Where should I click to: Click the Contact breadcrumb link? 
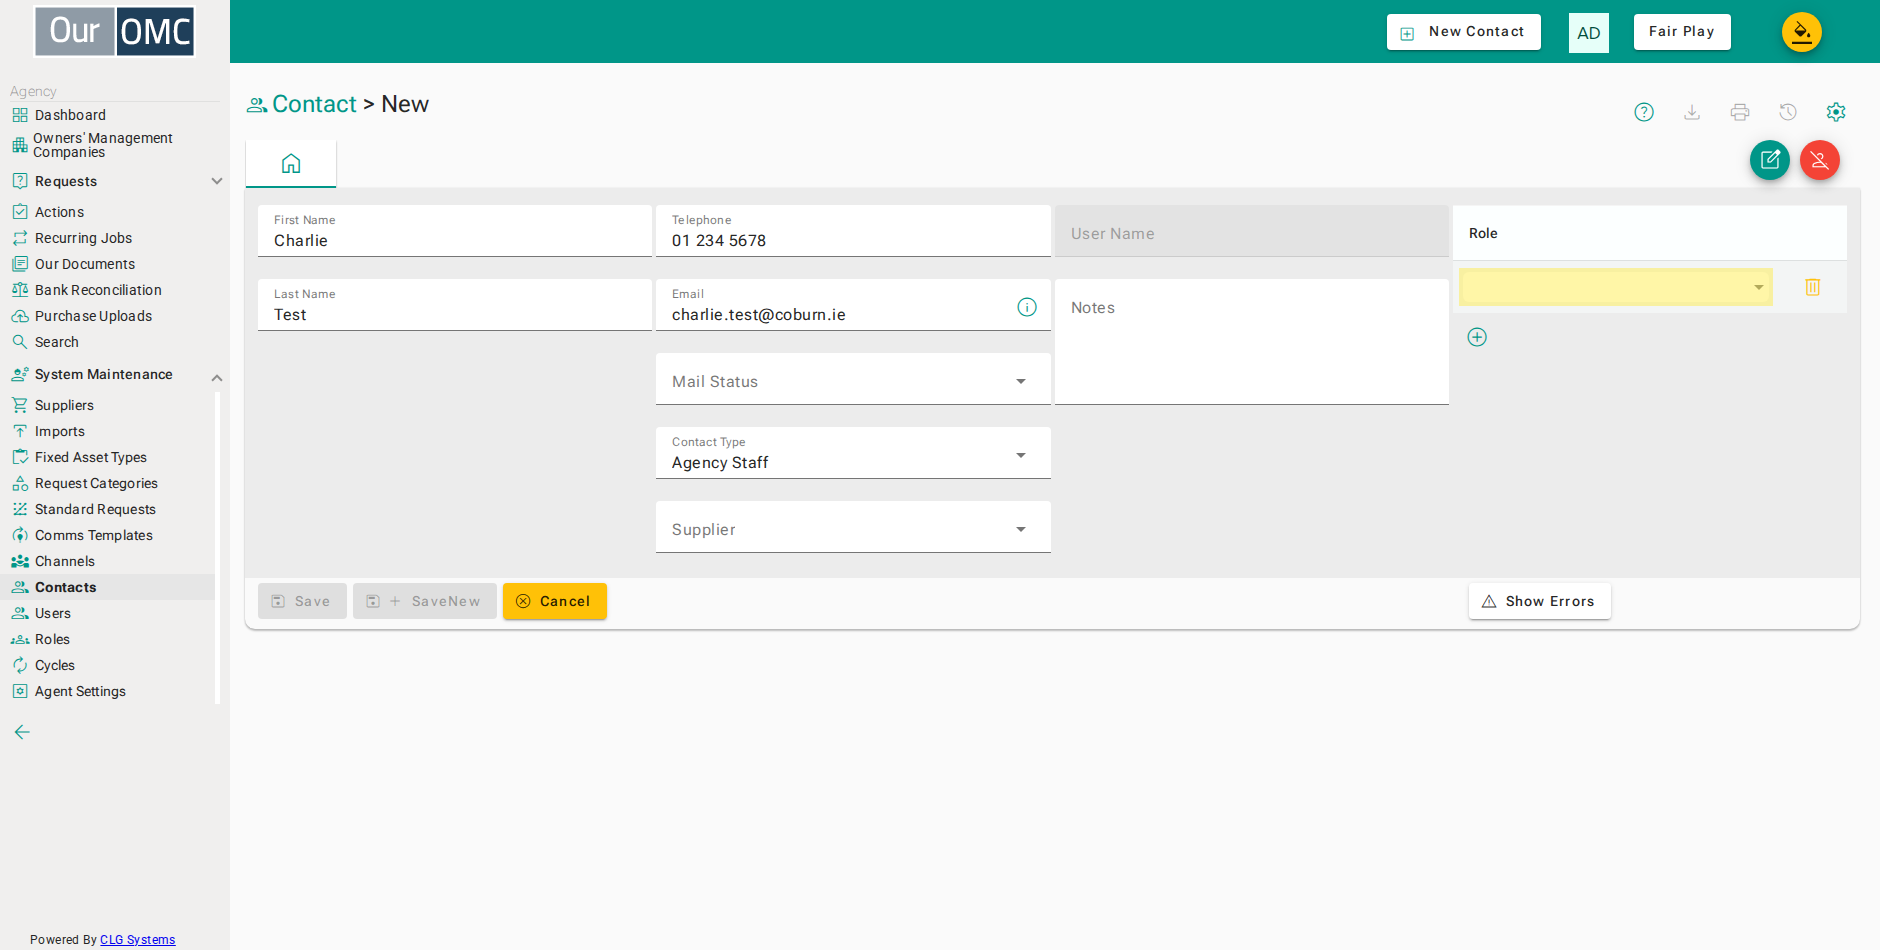(314, 104)
